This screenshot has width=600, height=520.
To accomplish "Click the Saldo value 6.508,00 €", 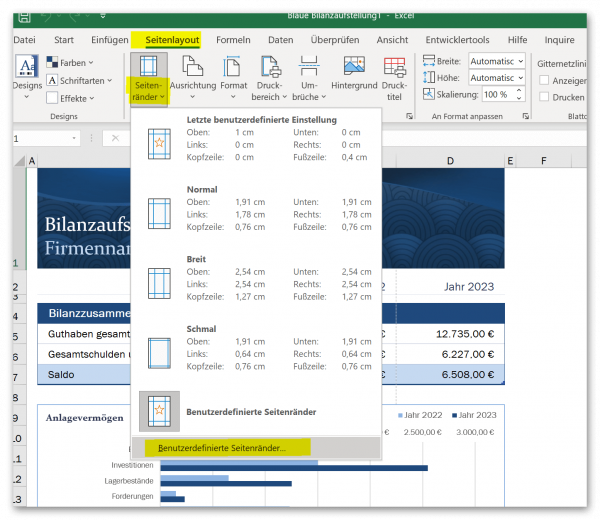I will (451, 374).
